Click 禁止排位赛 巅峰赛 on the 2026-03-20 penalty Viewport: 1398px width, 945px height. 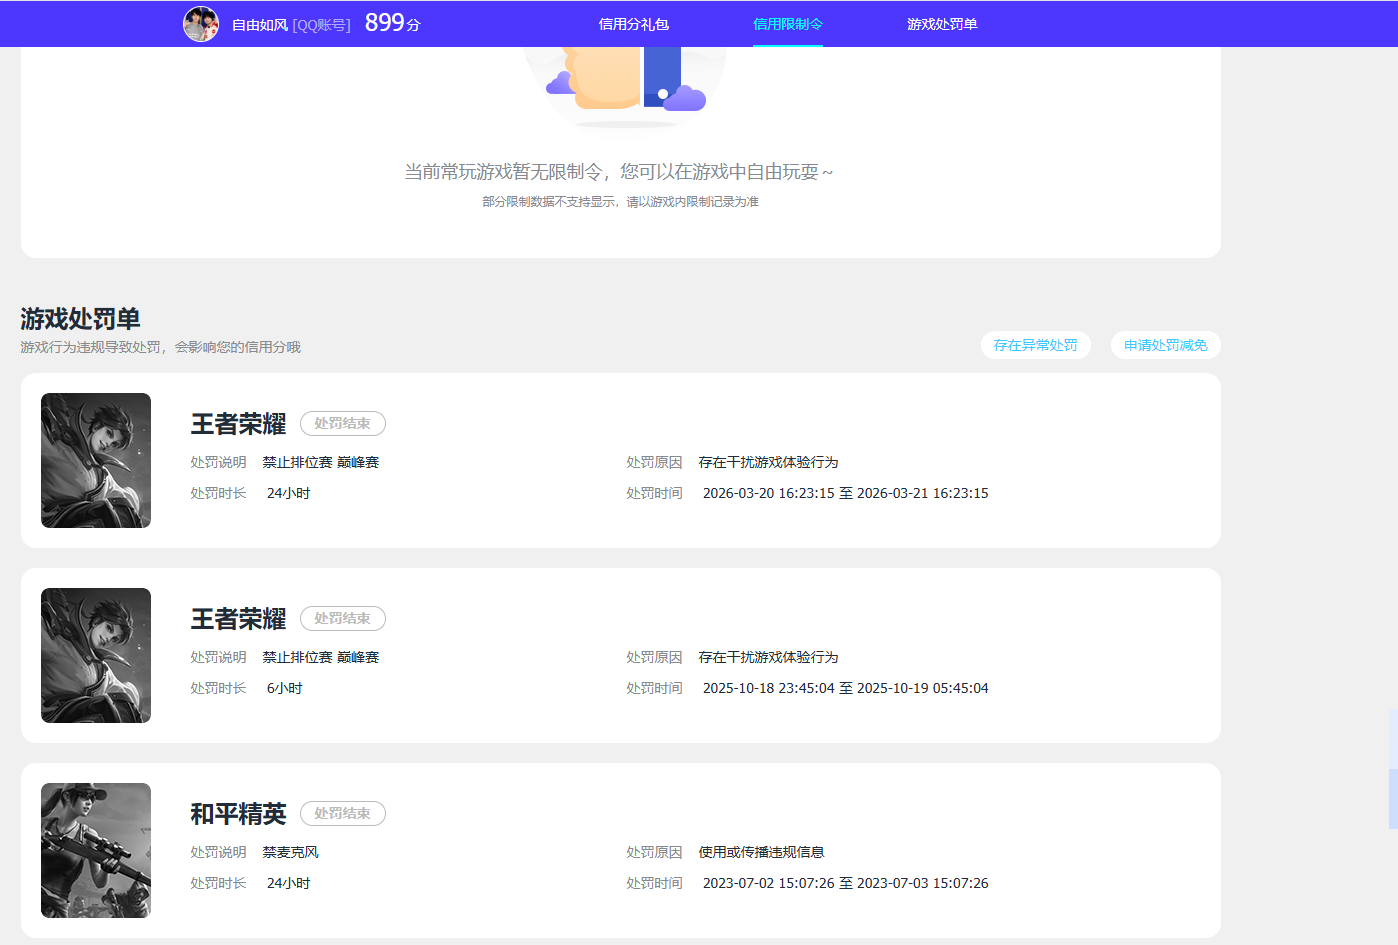(321, 462)
